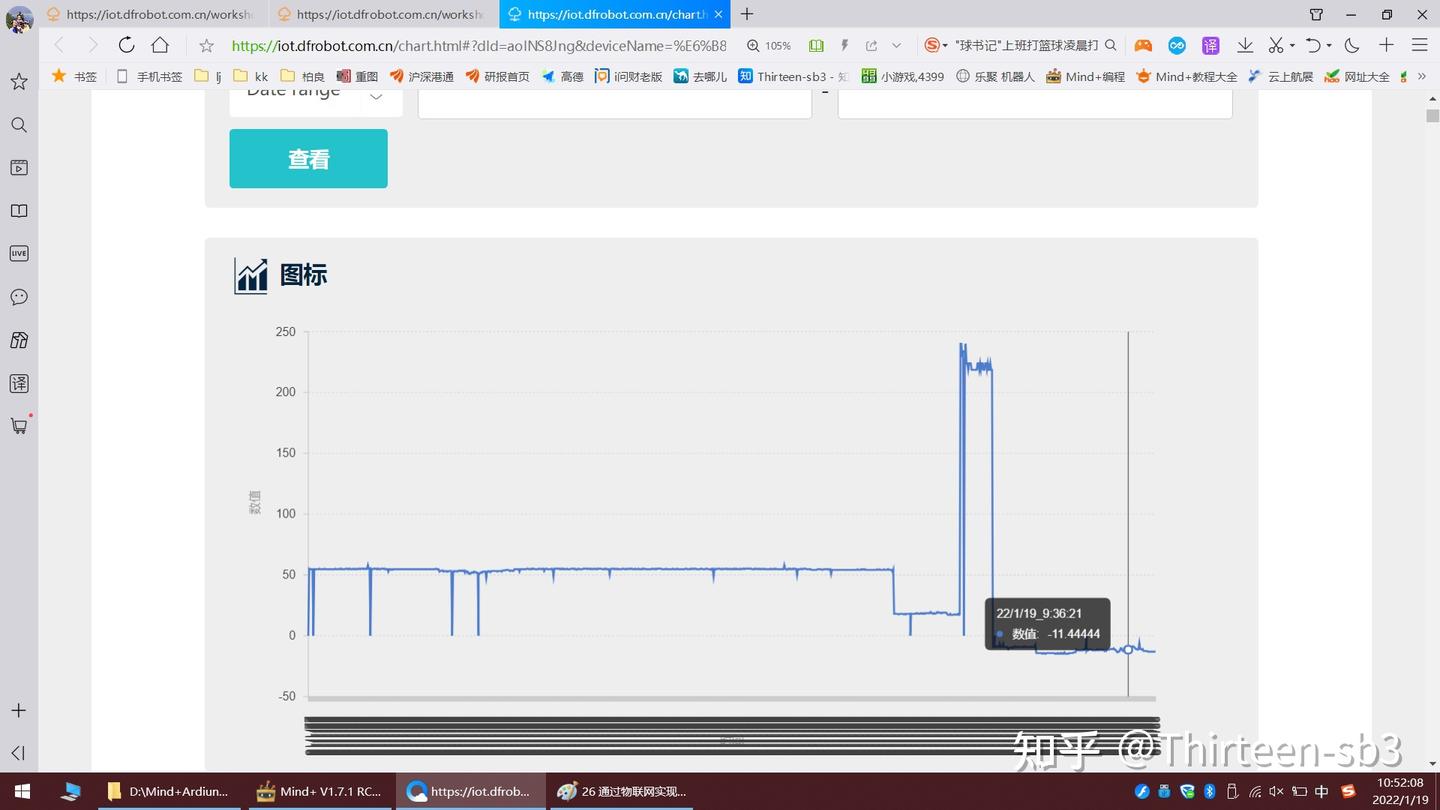Reload the current page
Viewport: 1440px width, 810px height.
tap(126, 45)
